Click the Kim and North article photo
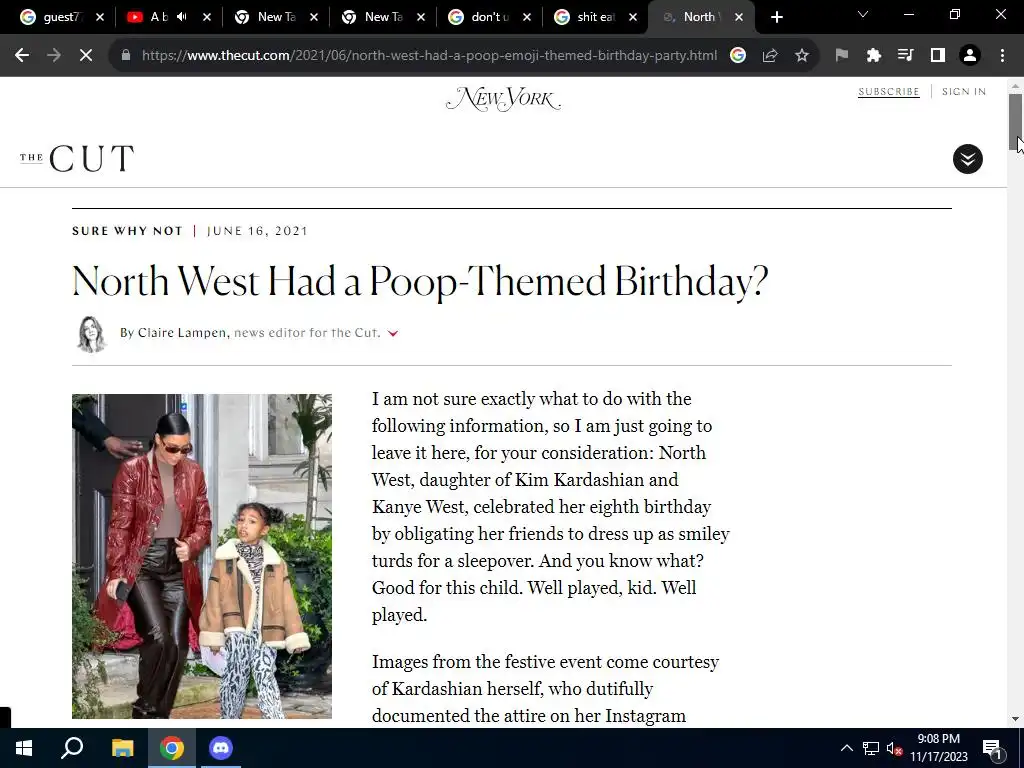This screenshot has width=1024, height=768. pyautogui.click(x=202, y=556)
